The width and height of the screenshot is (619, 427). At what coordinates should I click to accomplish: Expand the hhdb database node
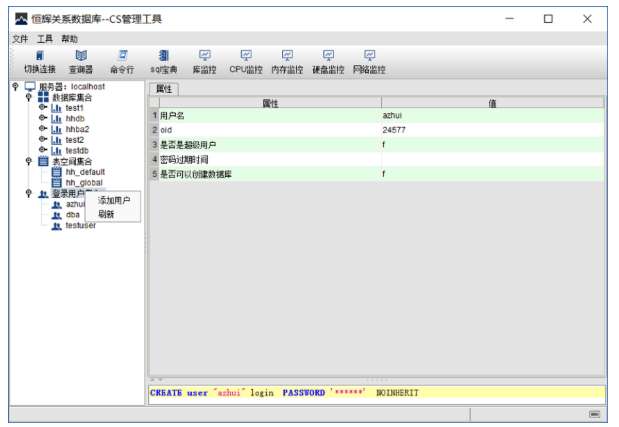(x=42, y=119)
